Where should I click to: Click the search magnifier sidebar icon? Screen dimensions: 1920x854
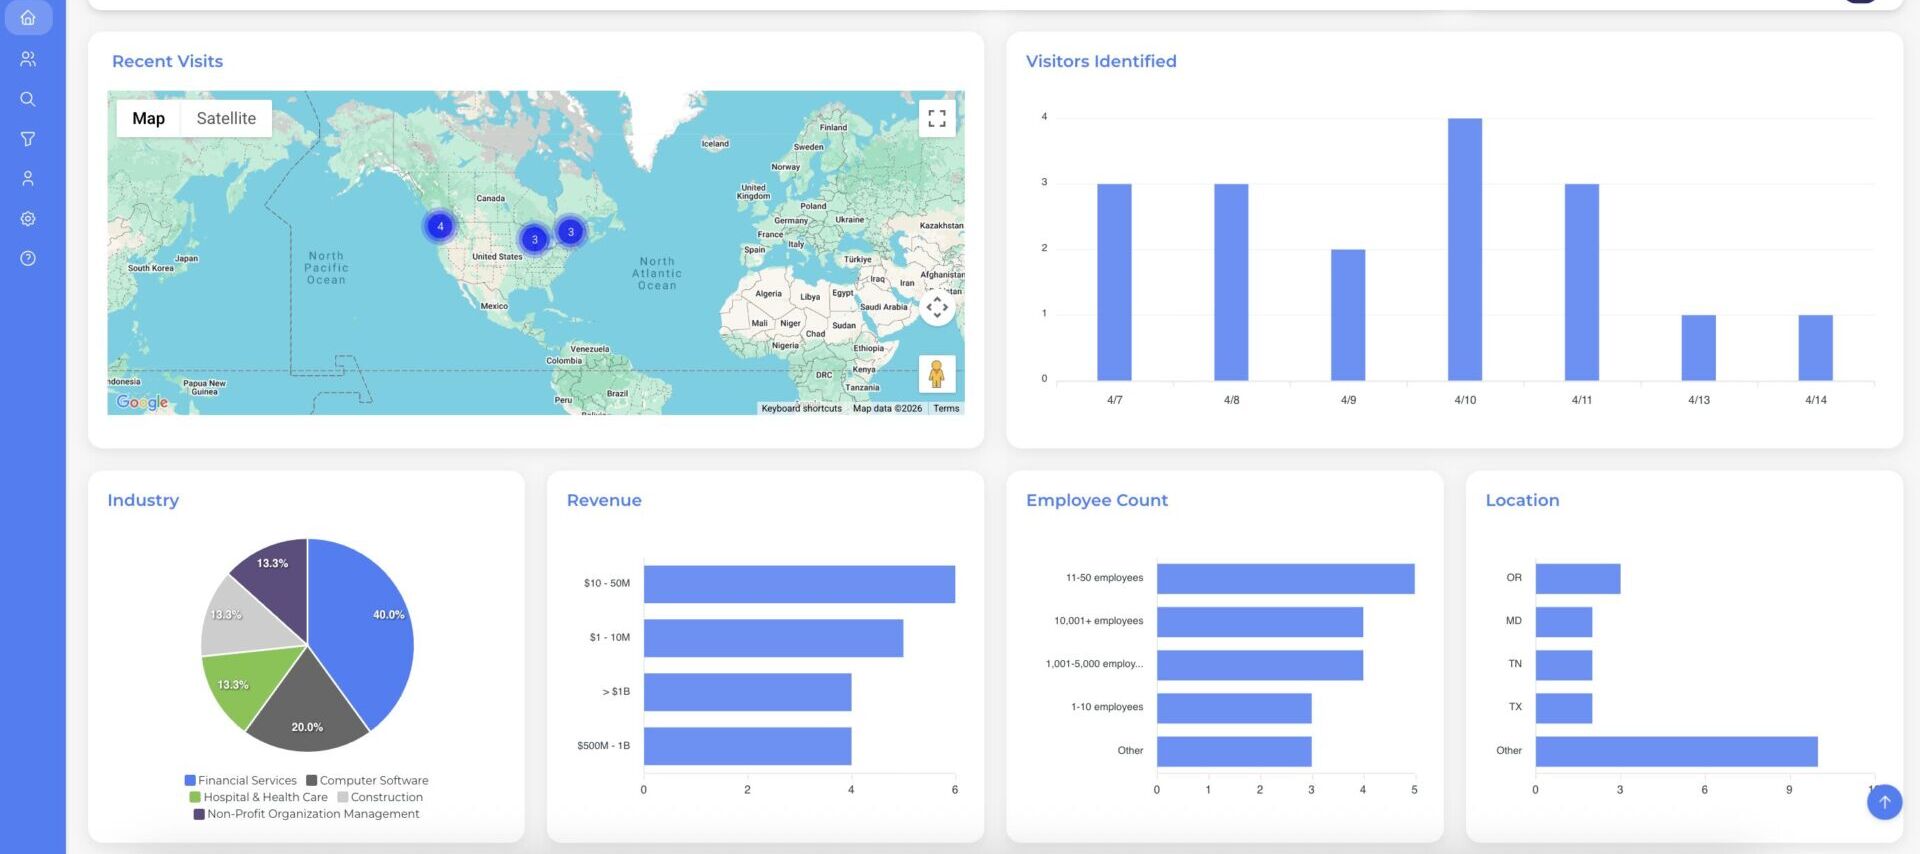pyautogui.click(x=28, y=99)
